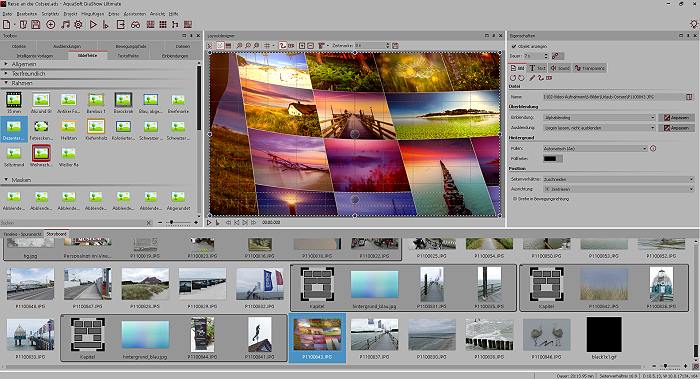This screenshot has height=379, width=700.
Task: Toggle the Objekt anzeigen checkbox
Action: click(x=514, y=46)
